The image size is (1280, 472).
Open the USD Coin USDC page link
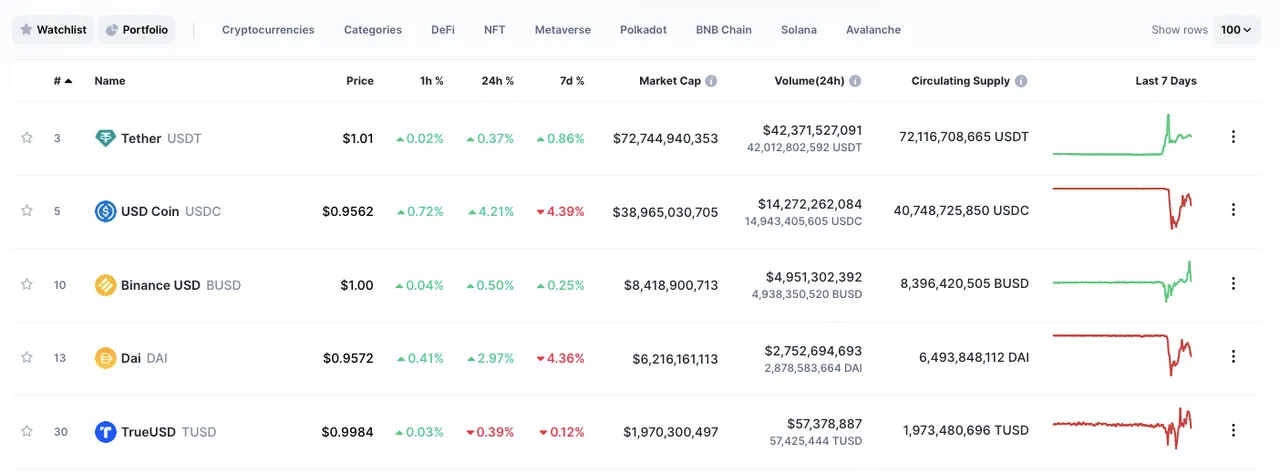click(158, 211)
